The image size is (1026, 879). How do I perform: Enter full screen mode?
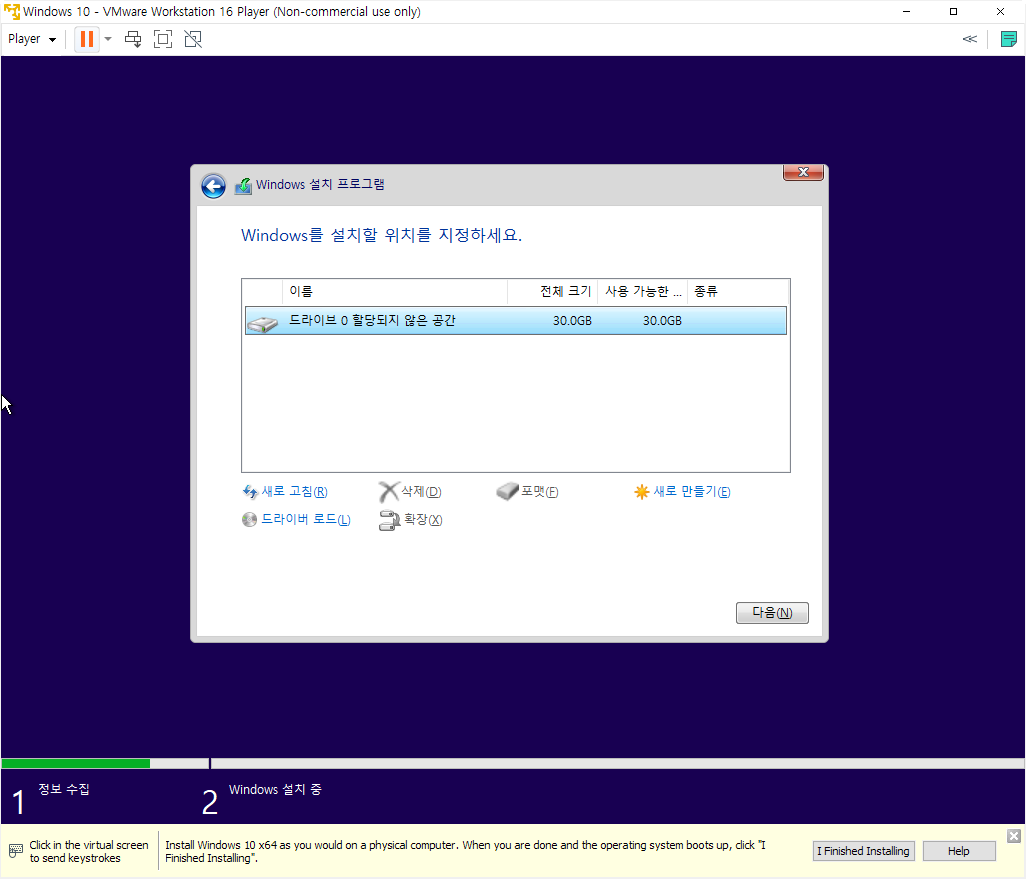pyautogui.click(x=163, y=39)
